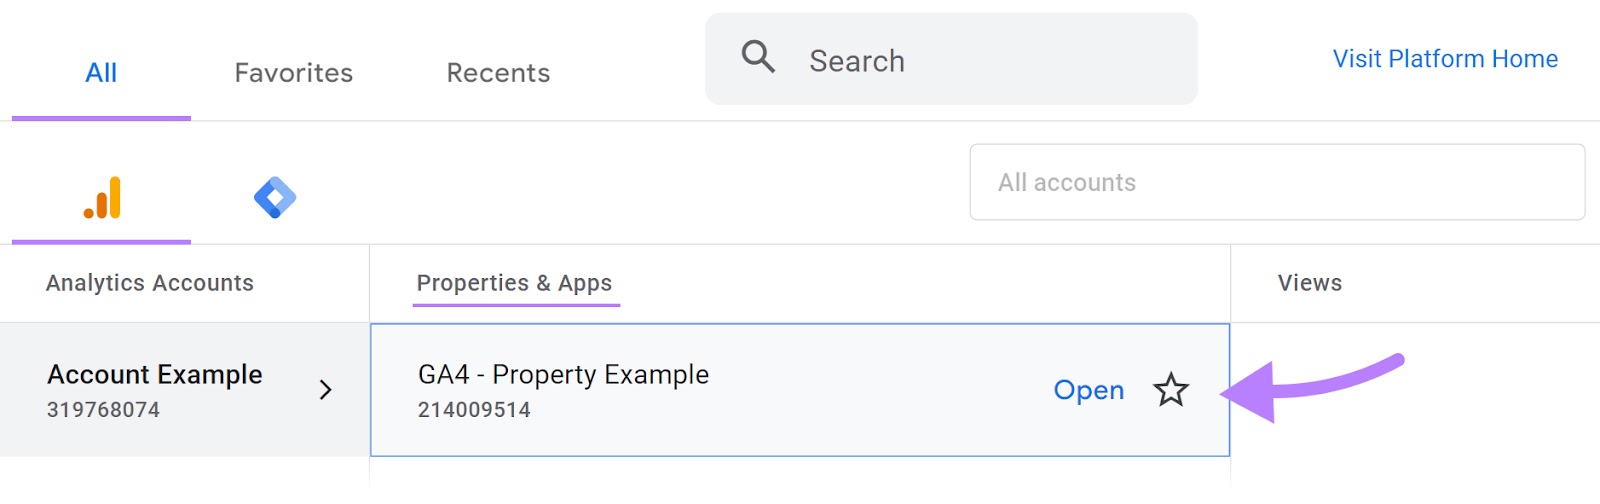This screenshot has height=504, width=1600.
Task: Click the All accounts filter field
Action: point(1276,182)
